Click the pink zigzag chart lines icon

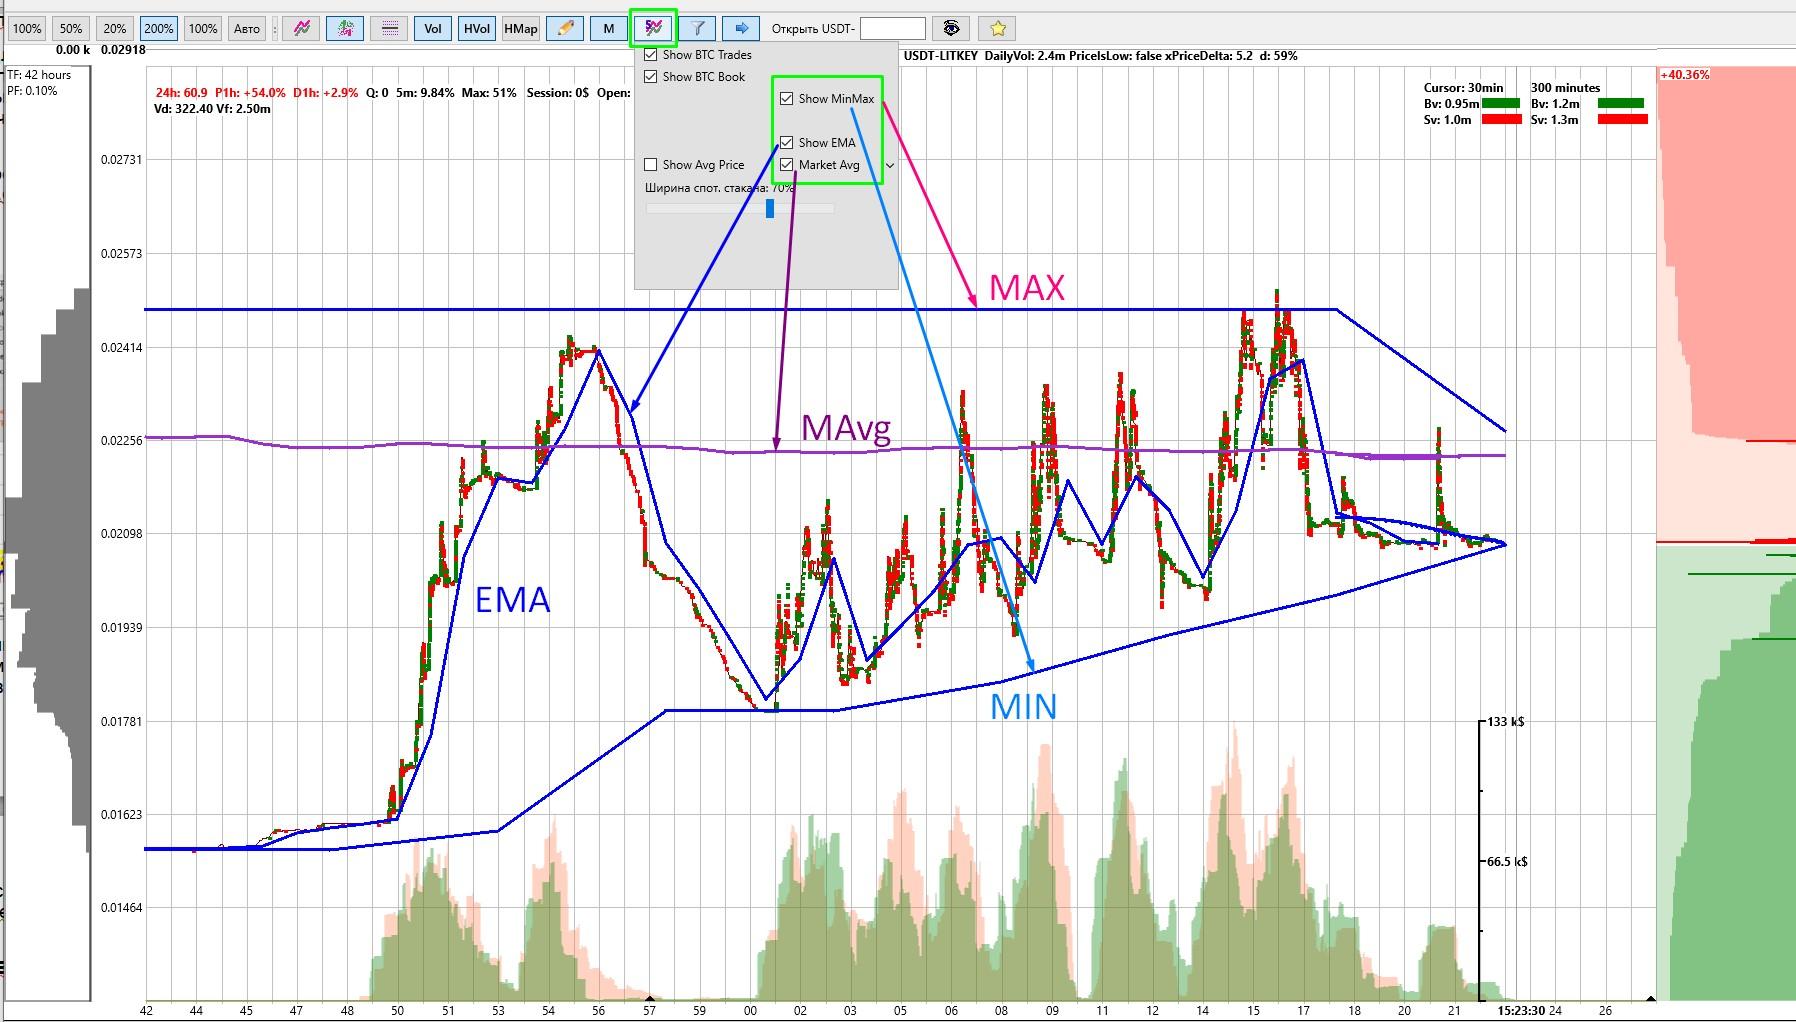tap(301, 28)
